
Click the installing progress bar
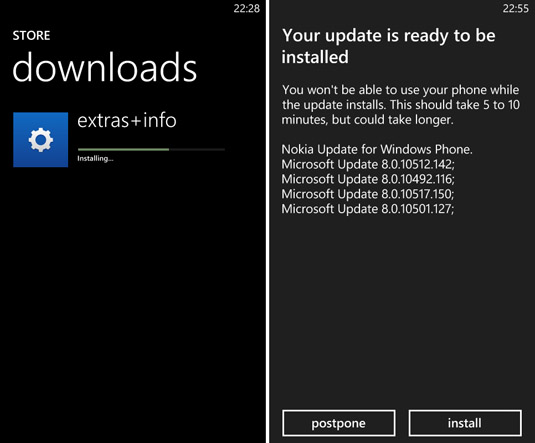pyautogui.click(x=151, y=149)
